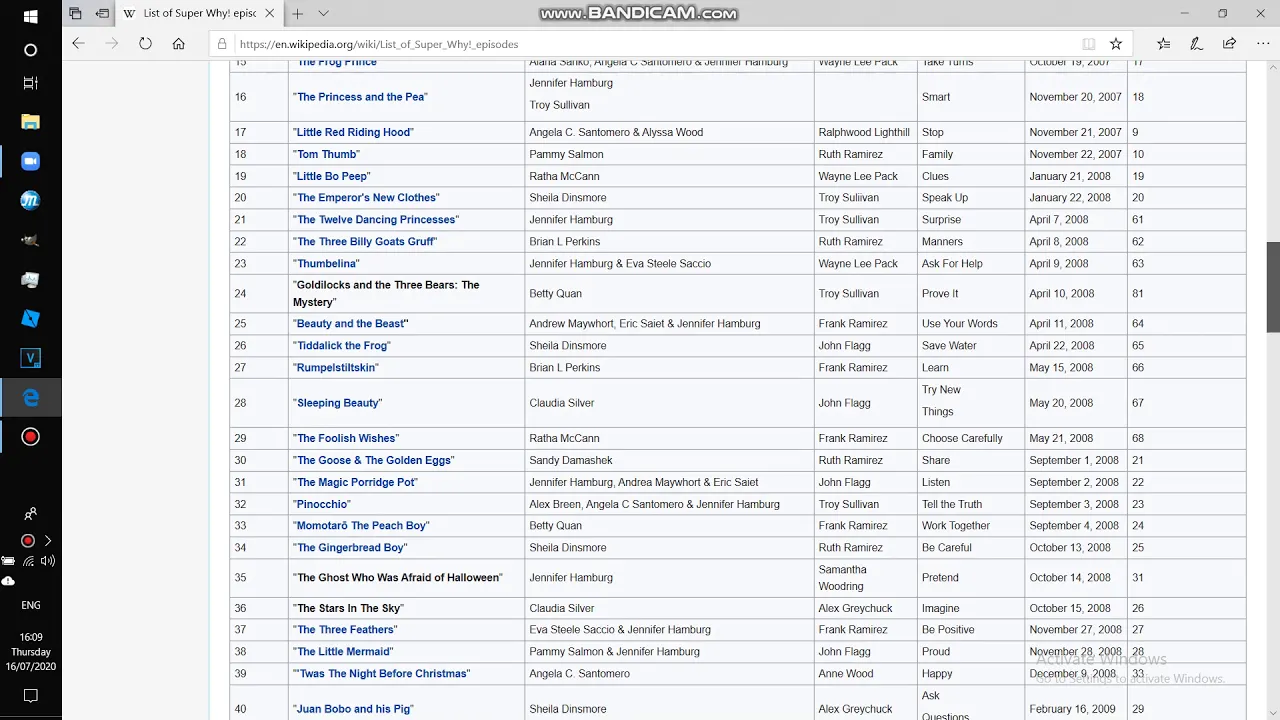Open the Sleeping Beauty link
The height and width of the screenshot is (720, 1280).
[x=338, y=403]
